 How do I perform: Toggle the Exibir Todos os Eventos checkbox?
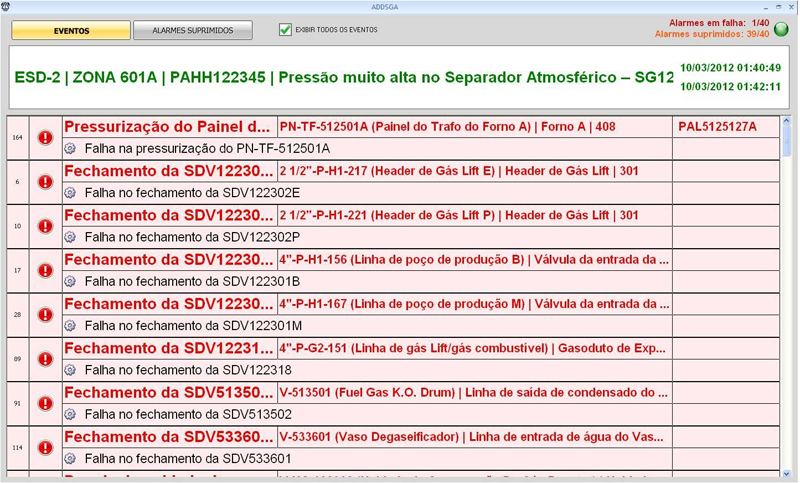[x=285, y=30]
